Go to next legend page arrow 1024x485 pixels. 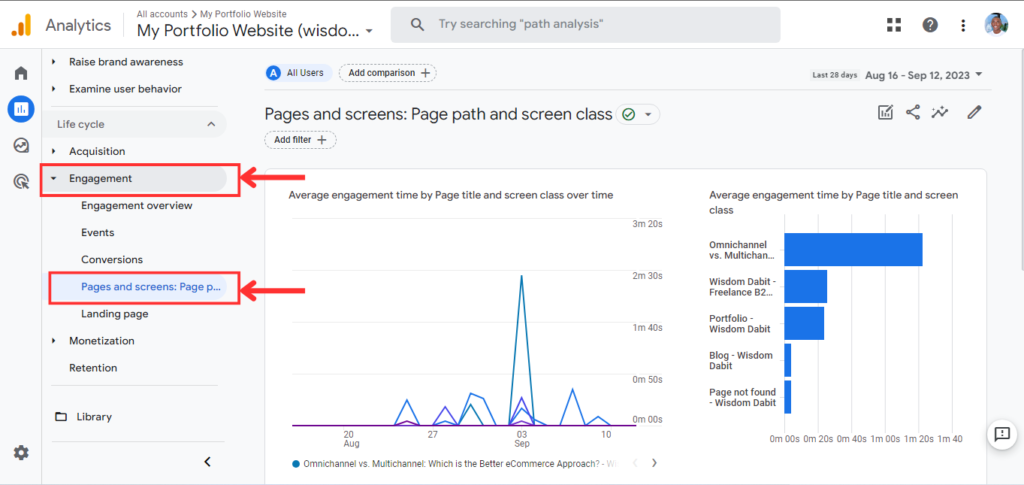pyautogui.click(x=654, y=463)
